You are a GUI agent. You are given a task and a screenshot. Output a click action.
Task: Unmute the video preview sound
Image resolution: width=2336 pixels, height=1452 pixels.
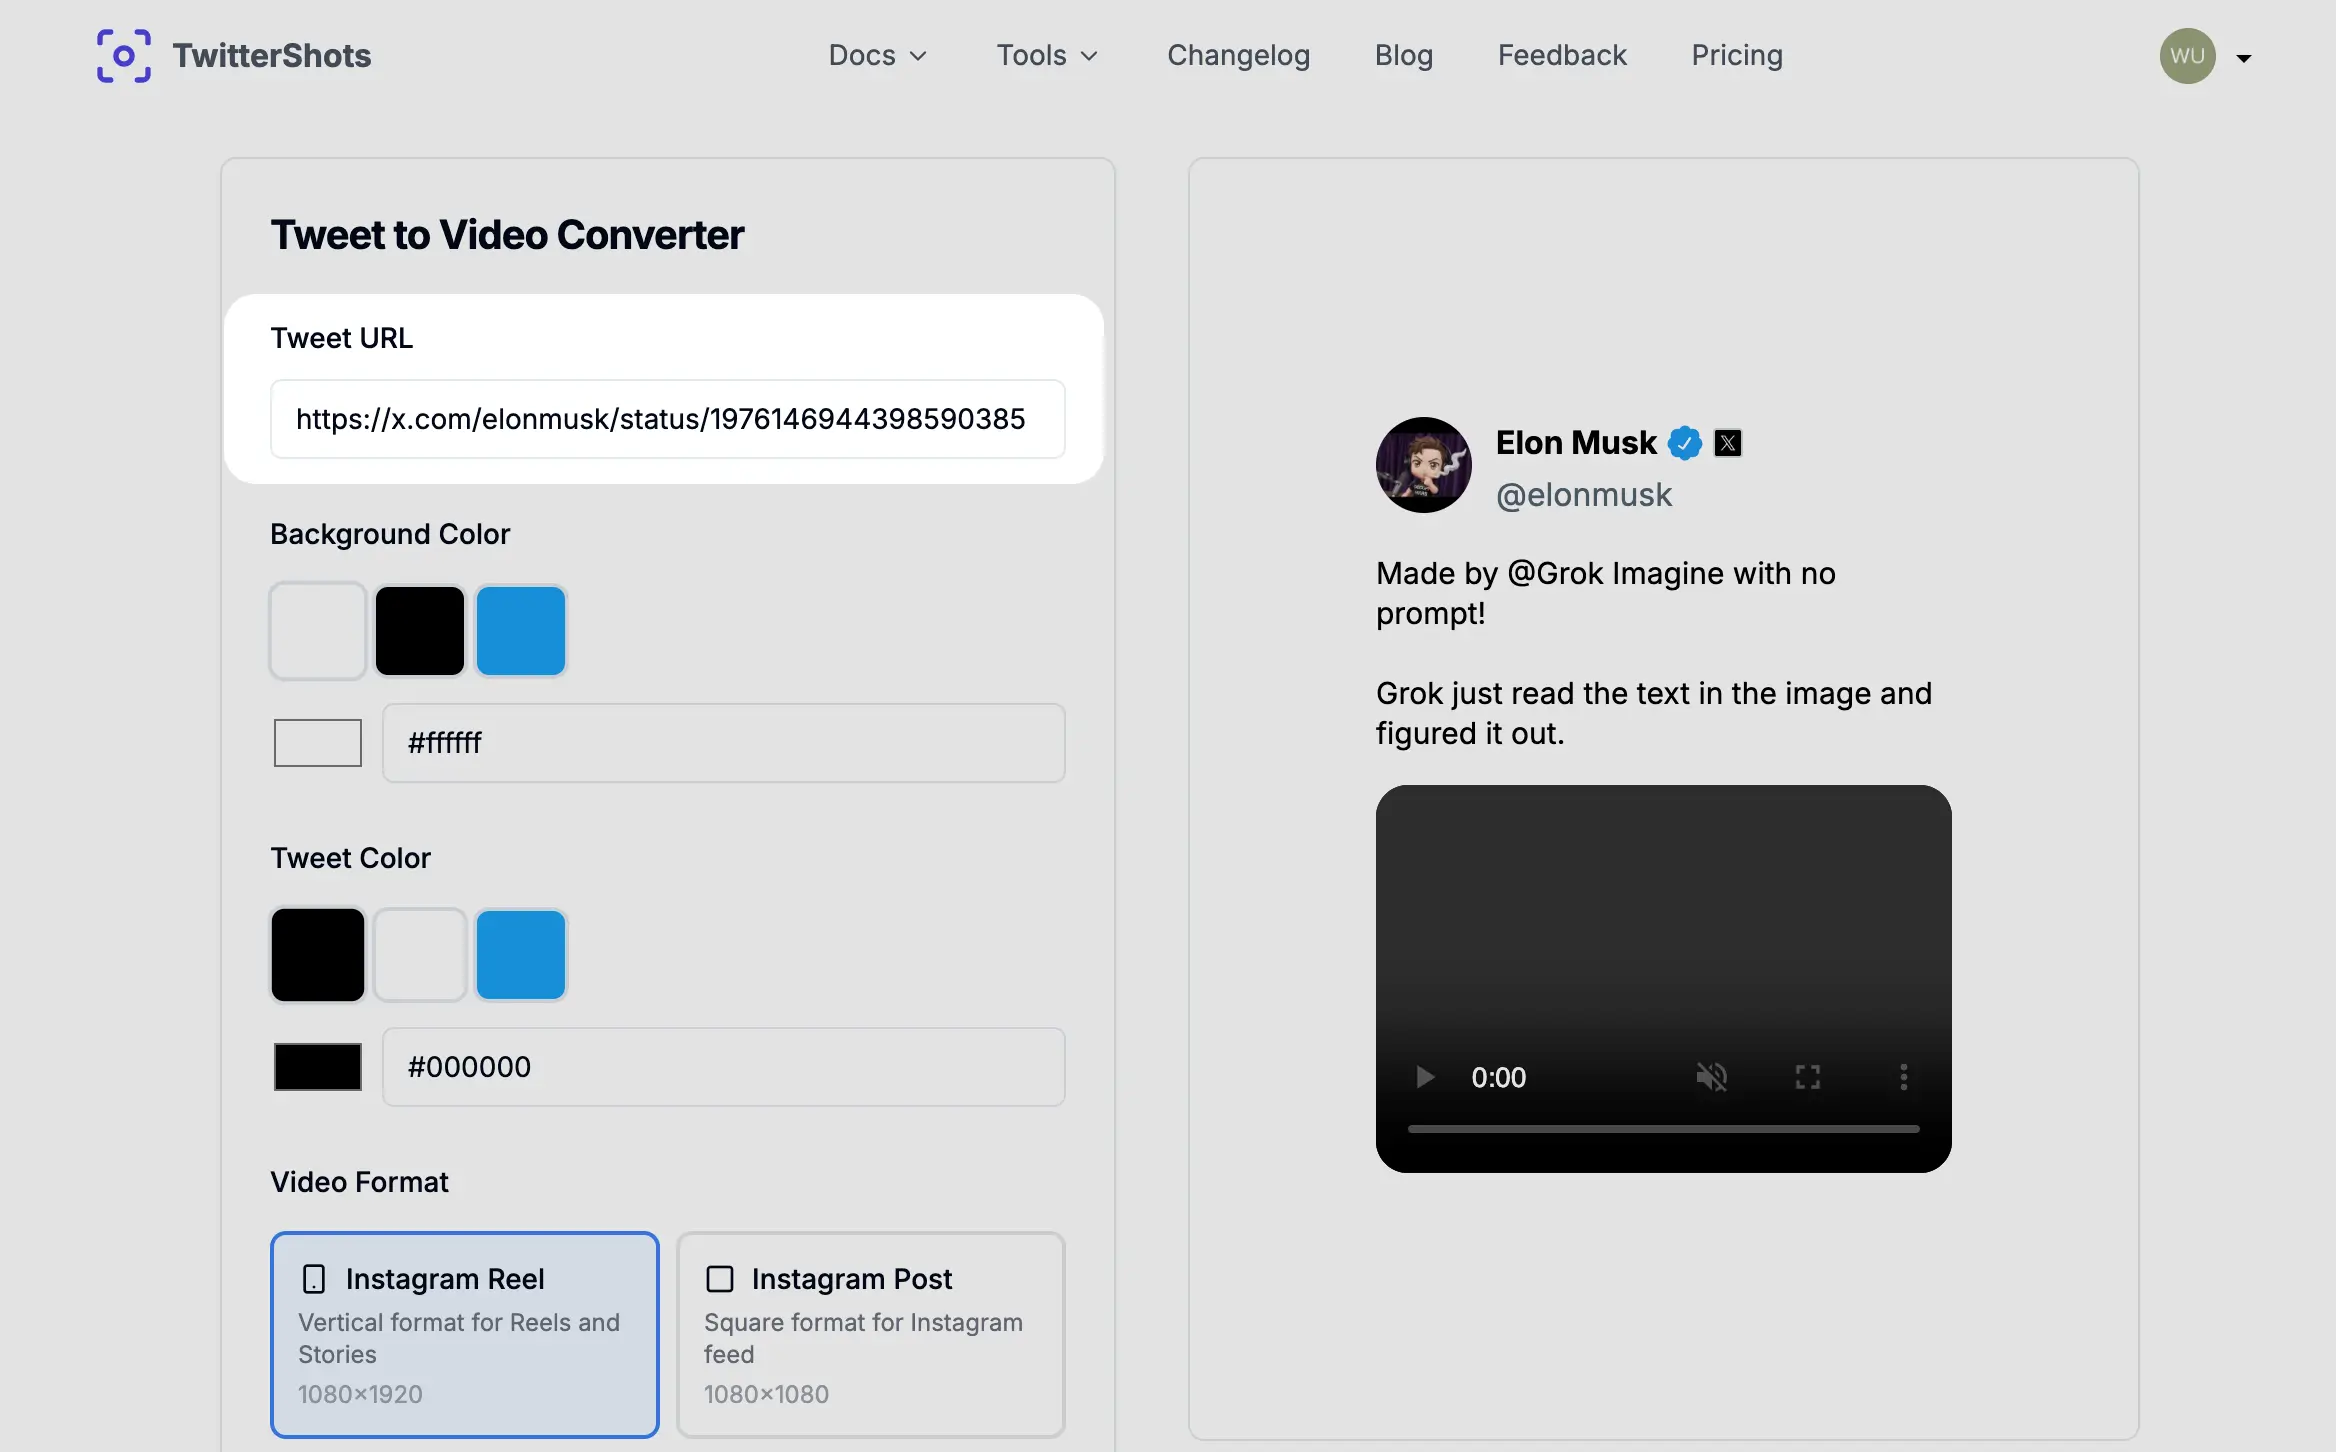[1712, 1077]
